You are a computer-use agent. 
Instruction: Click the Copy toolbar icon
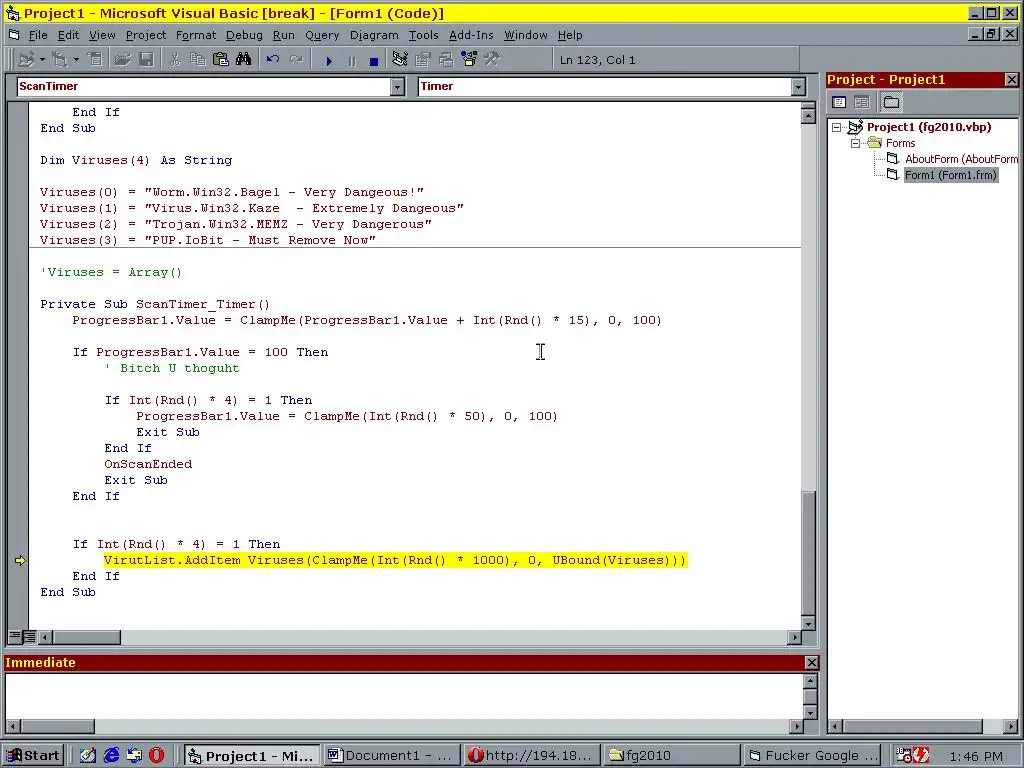click(197, 60)
